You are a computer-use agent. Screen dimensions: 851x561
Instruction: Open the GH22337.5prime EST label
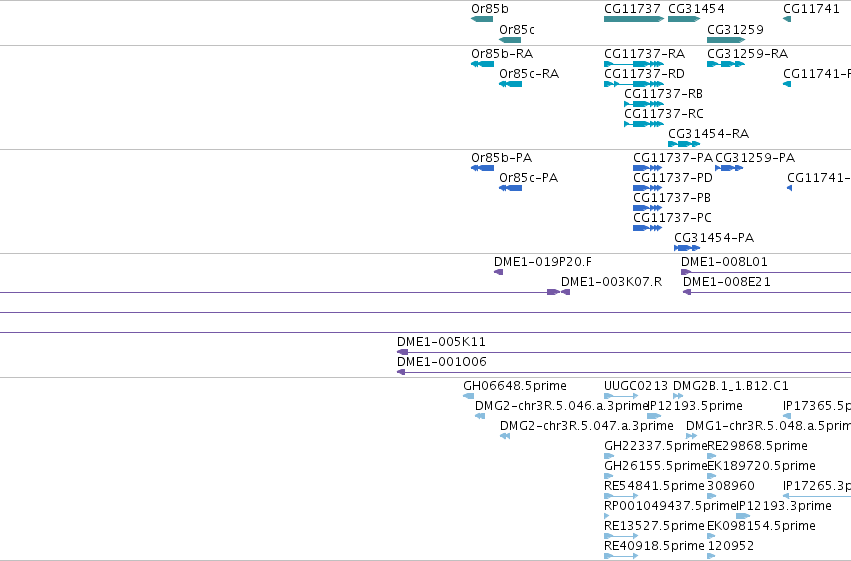pyautogui.click(x=656, y=446)
